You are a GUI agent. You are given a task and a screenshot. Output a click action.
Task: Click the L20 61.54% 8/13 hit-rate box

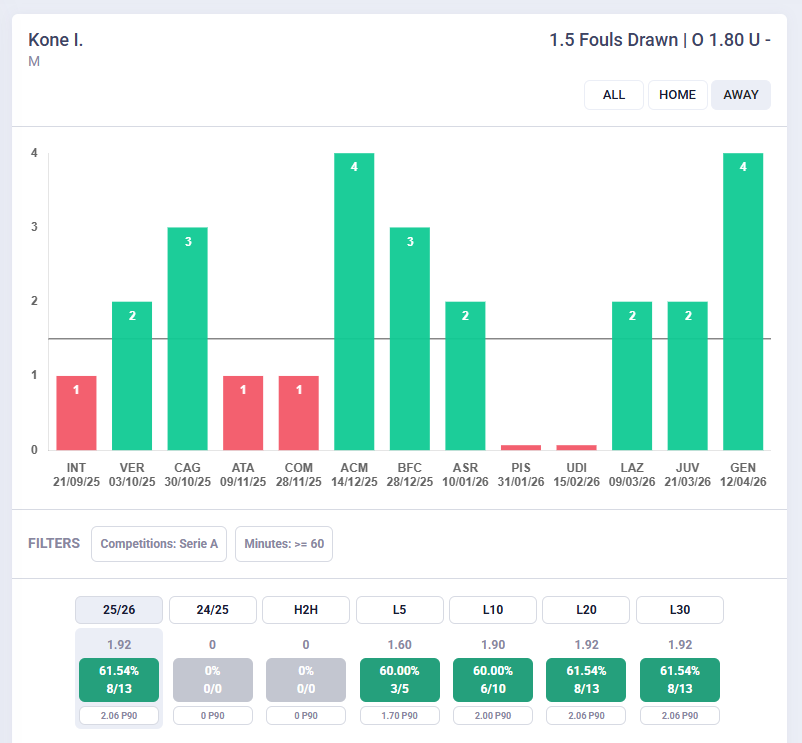[586, 680]
